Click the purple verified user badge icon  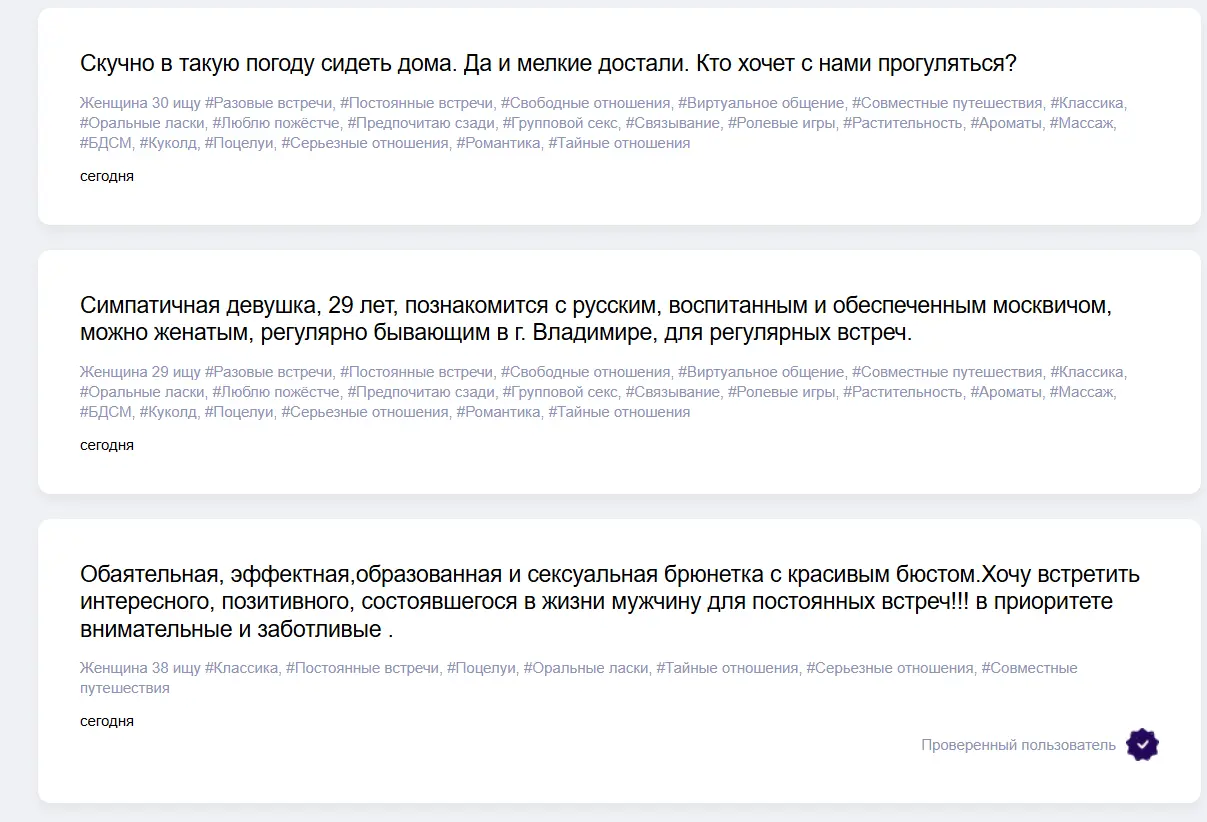pyautogui.click(x=1142, y=745)
